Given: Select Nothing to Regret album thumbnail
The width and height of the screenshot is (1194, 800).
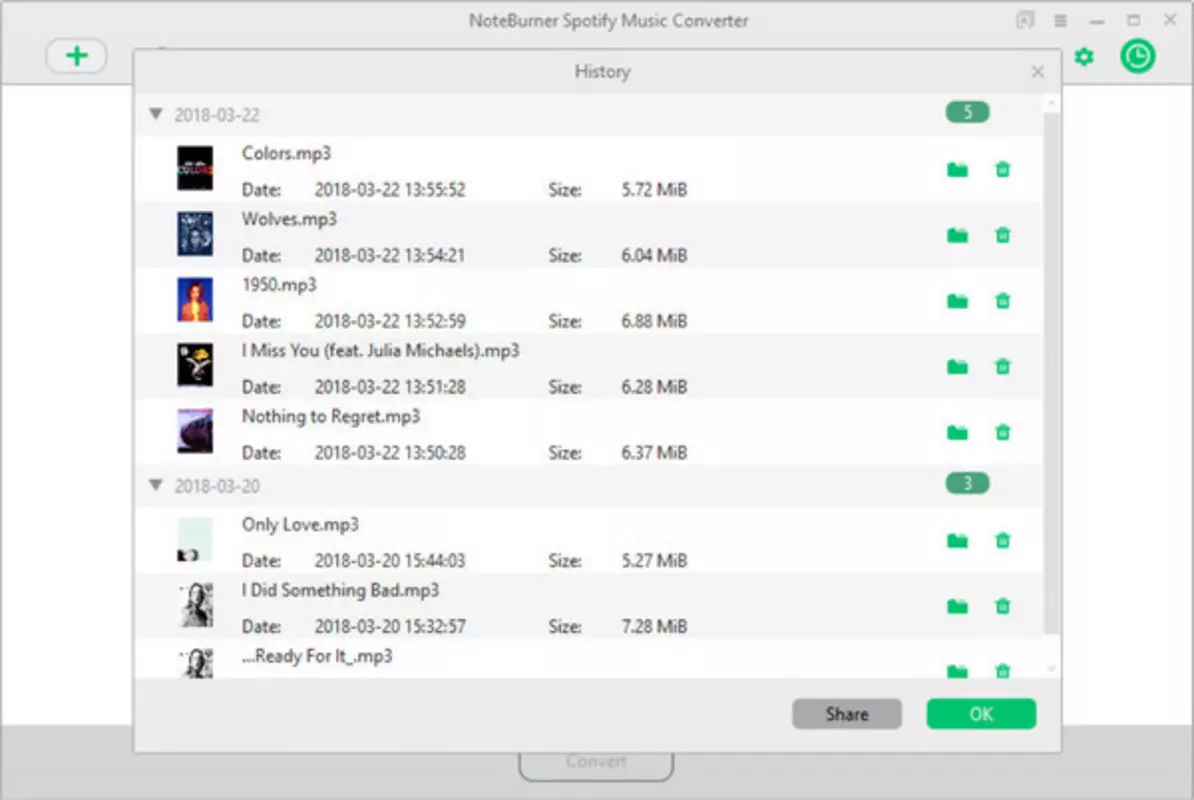Looking at the screenshot, I should tap(195, 432).
